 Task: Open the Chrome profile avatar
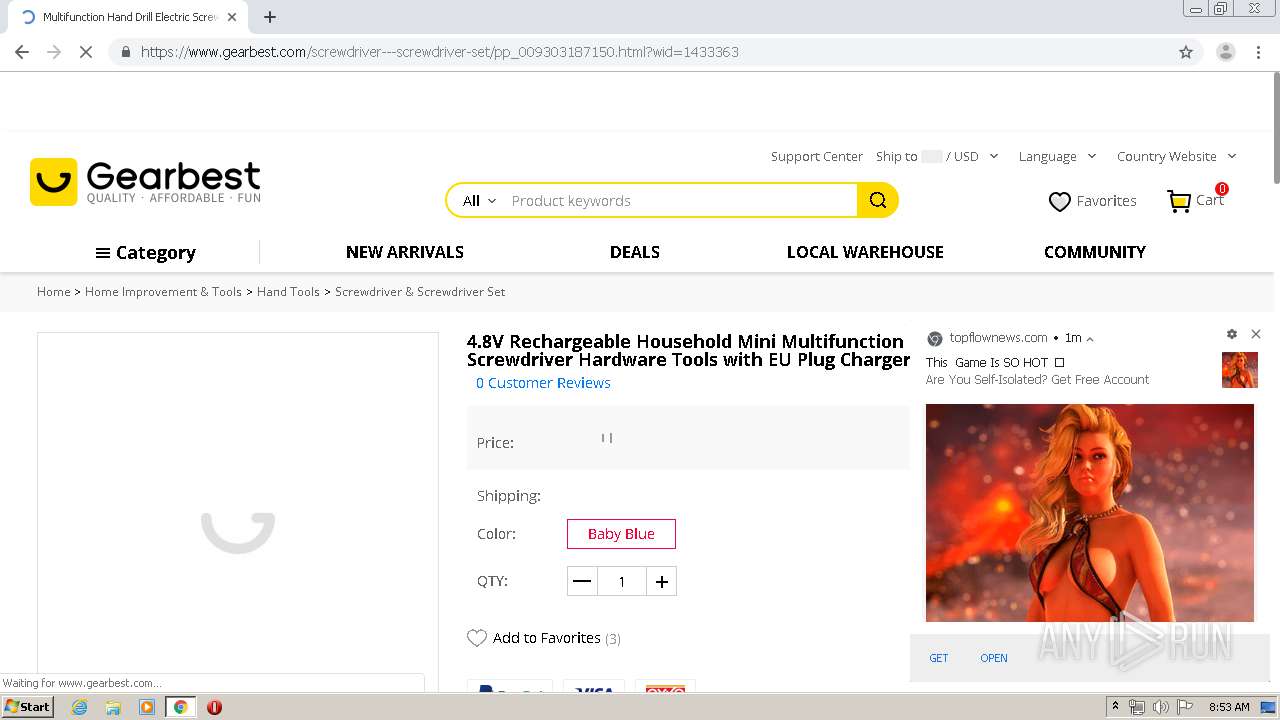pos(1225,52)
